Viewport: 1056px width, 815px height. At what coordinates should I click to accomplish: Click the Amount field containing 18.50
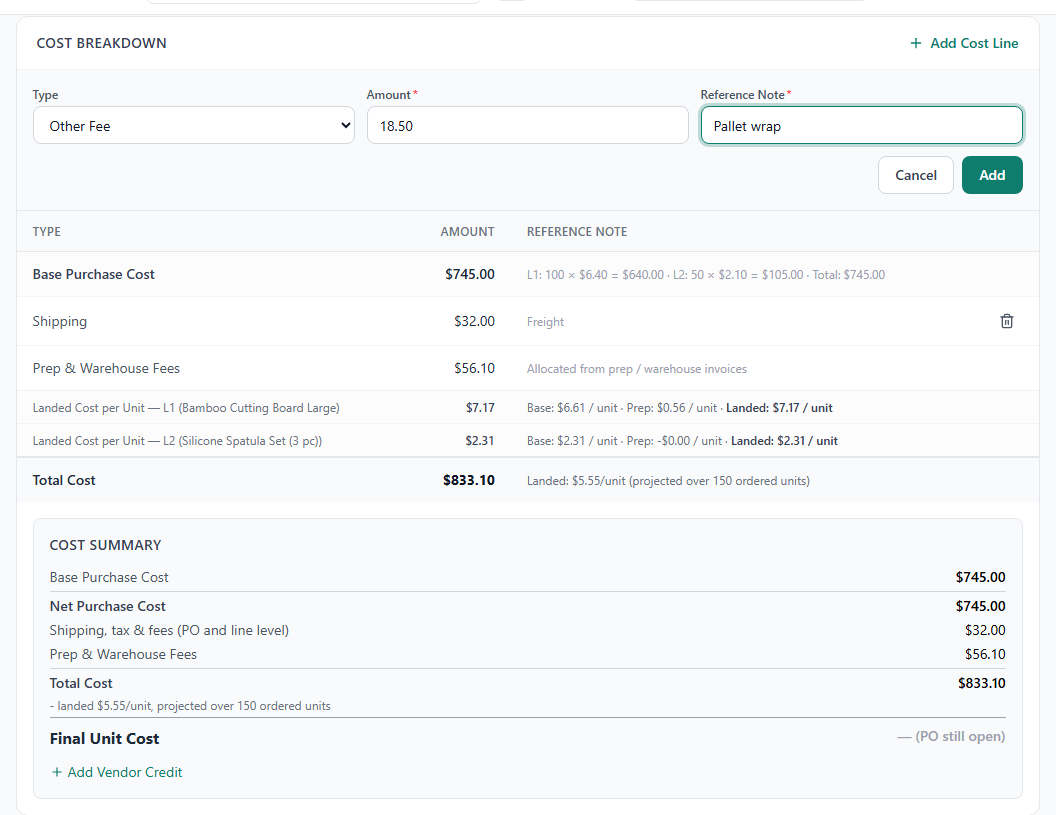click(x=527, y=125)
